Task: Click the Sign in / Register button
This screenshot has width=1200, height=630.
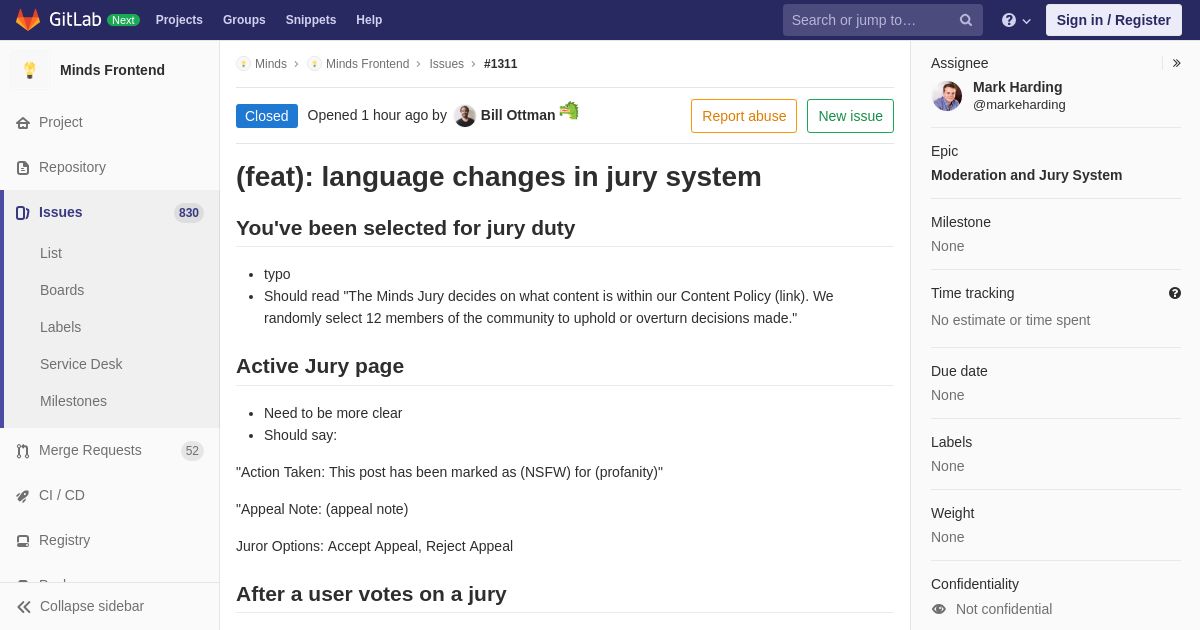Action: [1114, 20]
